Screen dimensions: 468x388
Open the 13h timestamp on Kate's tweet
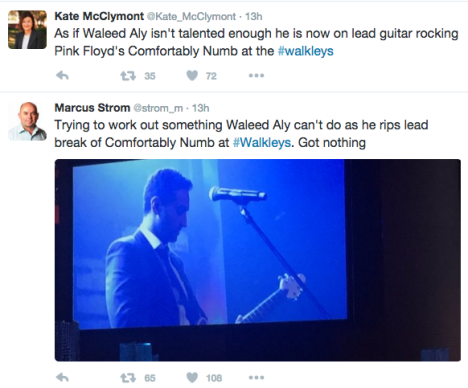tap(254, 16)
